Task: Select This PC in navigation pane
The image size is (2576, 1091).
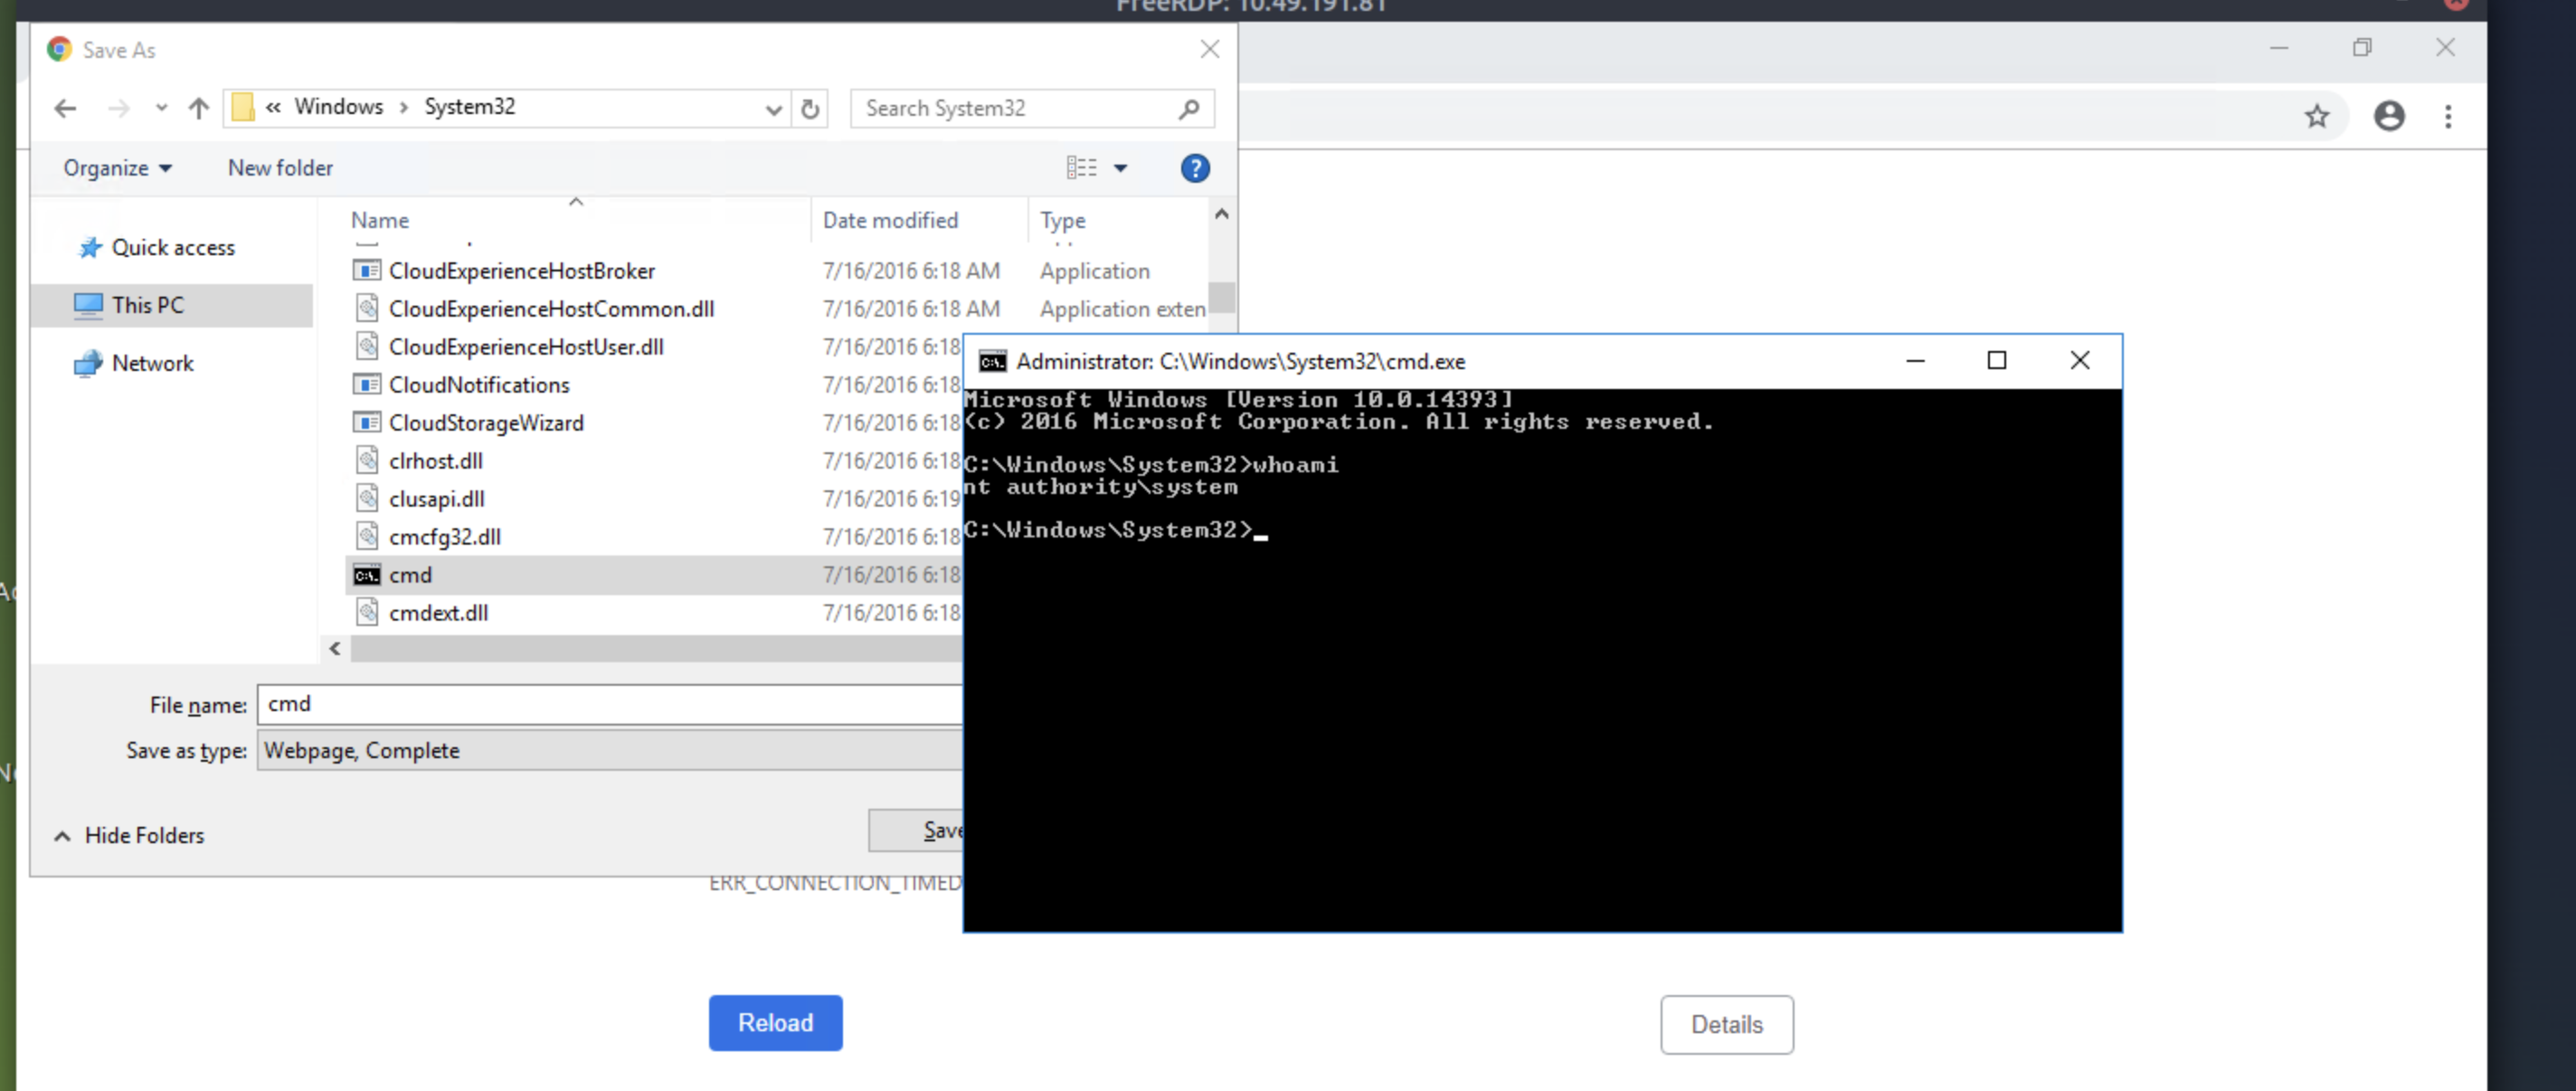Action: (x=148, y=305)
